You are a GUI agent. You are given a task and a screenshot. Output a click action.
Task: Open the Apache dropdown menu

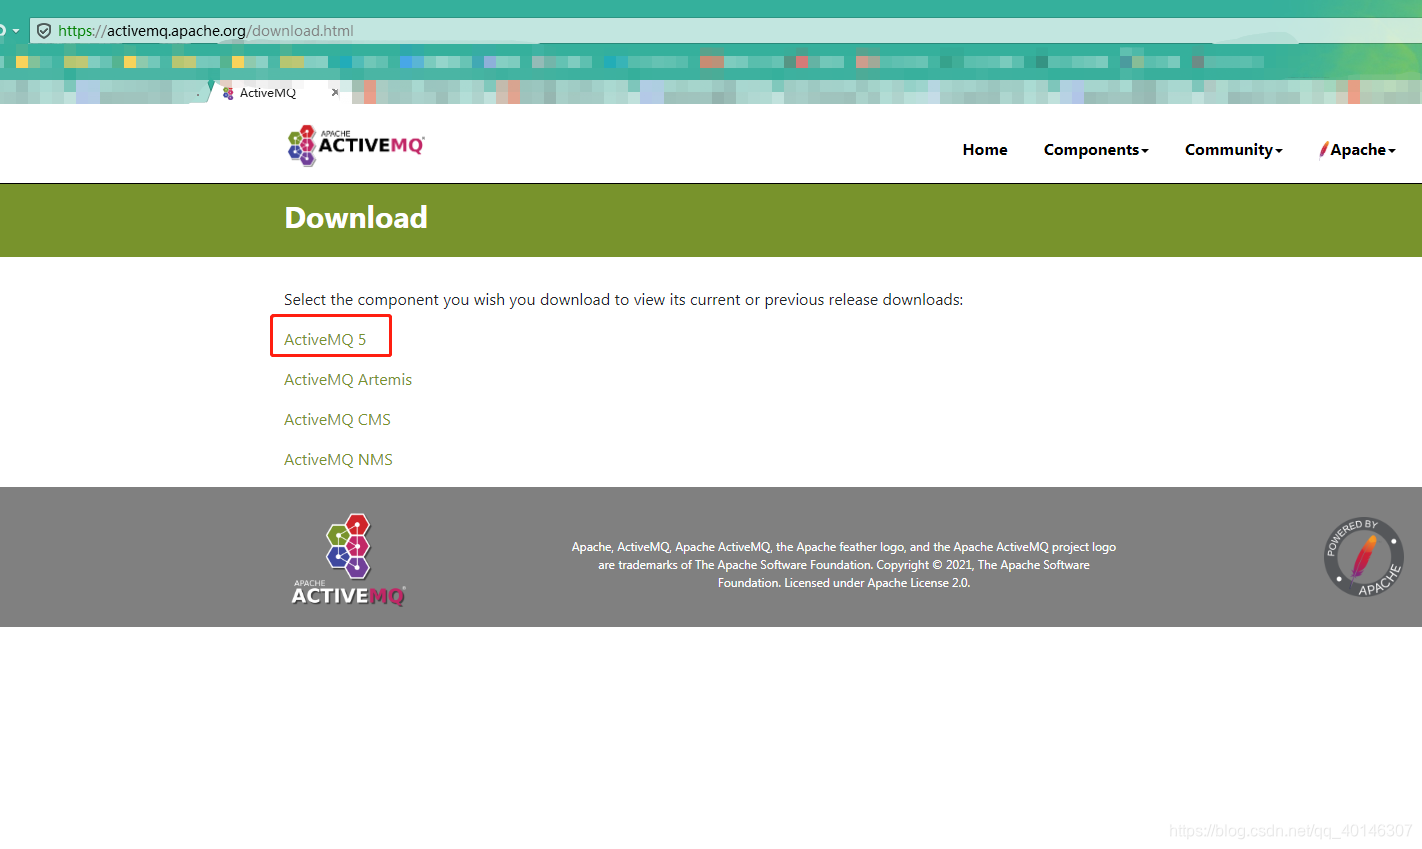(x=1357, y=149)
